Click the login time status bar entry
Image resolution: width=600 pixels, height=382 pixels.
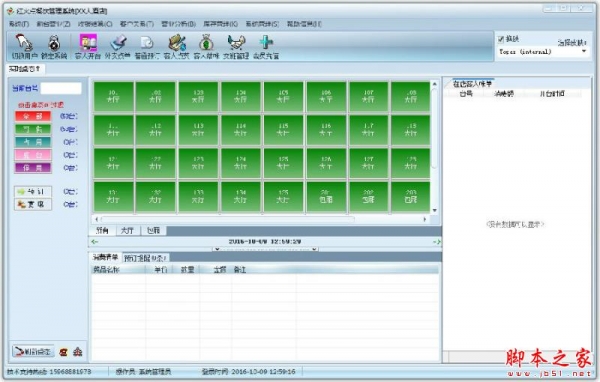(249, 372)
